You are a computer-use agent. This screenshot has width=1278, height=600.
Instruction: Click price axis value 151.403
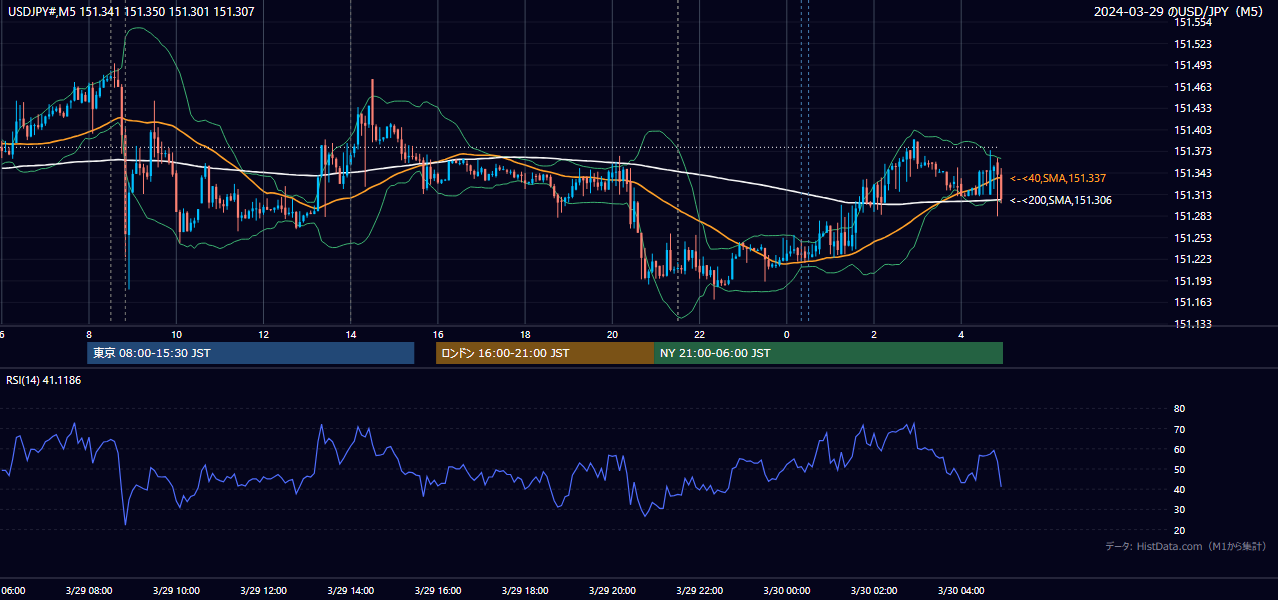pyautogui.click(x=1192, y=130)
